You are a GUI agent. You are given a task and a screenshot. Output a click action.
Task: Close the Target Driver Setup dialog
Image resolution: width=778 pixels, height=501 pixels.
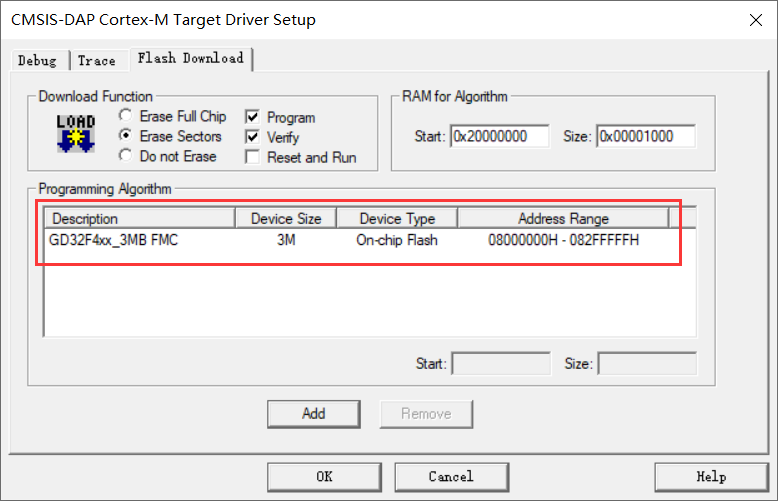(752, 19)
